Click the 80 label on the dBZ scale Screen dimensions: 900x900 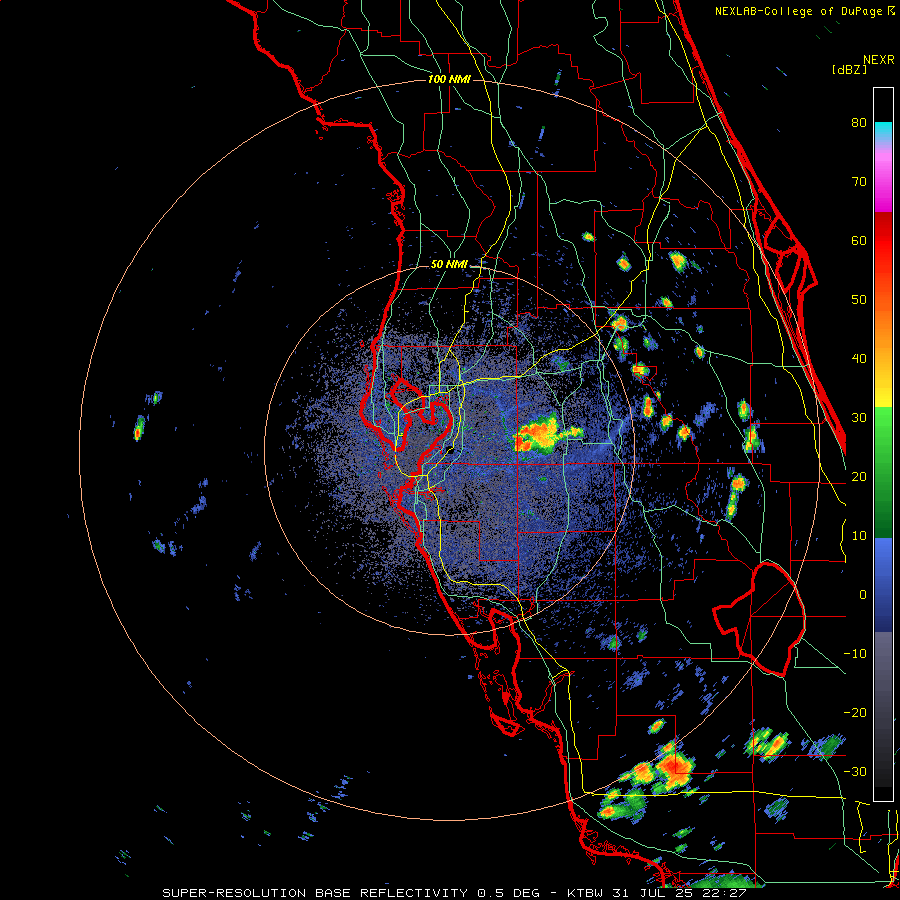point(859,122)
